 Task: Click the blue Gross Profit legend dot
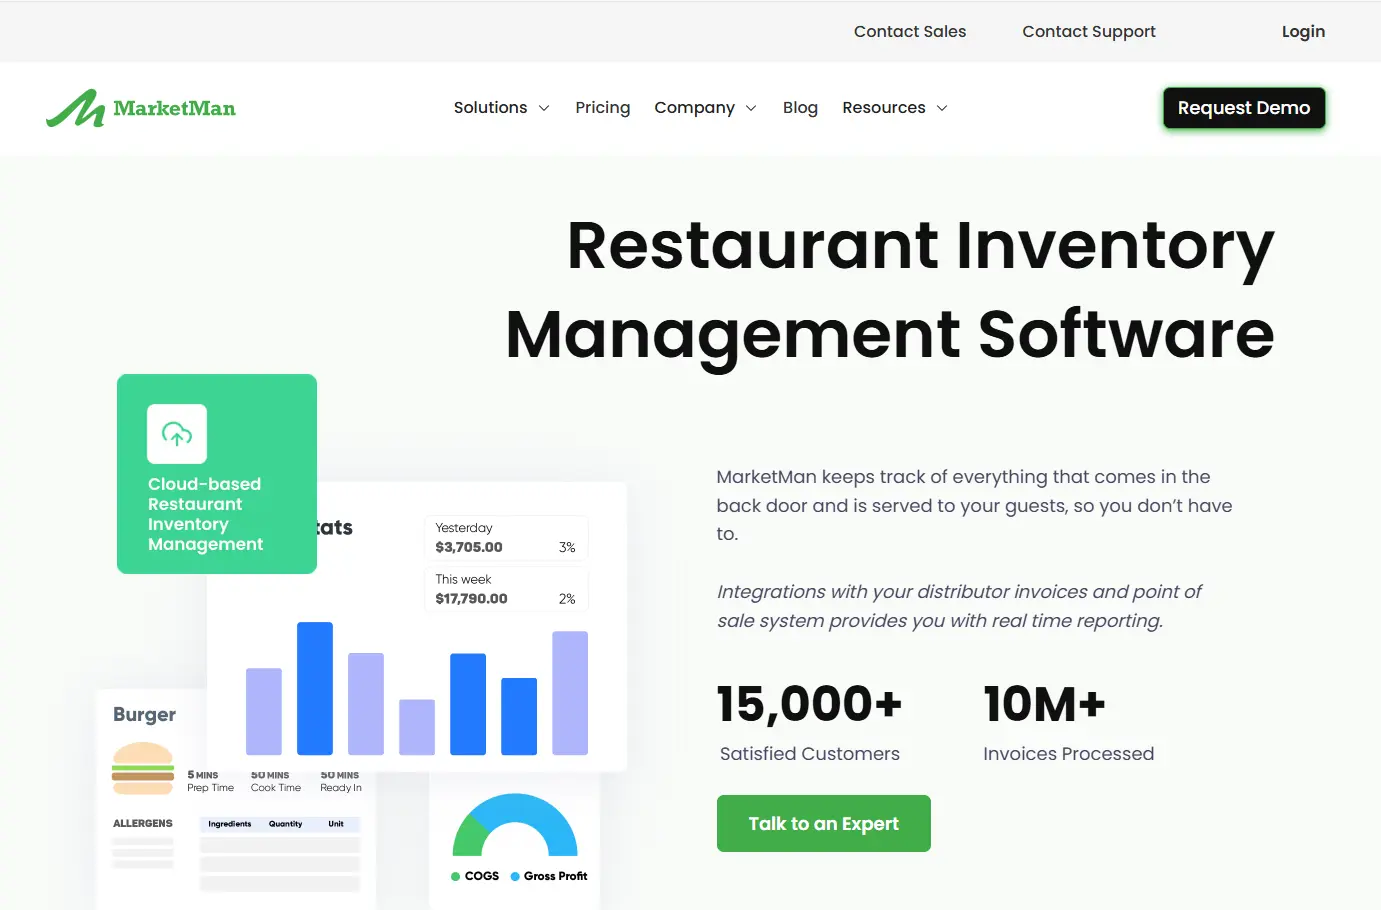(515, 876)
